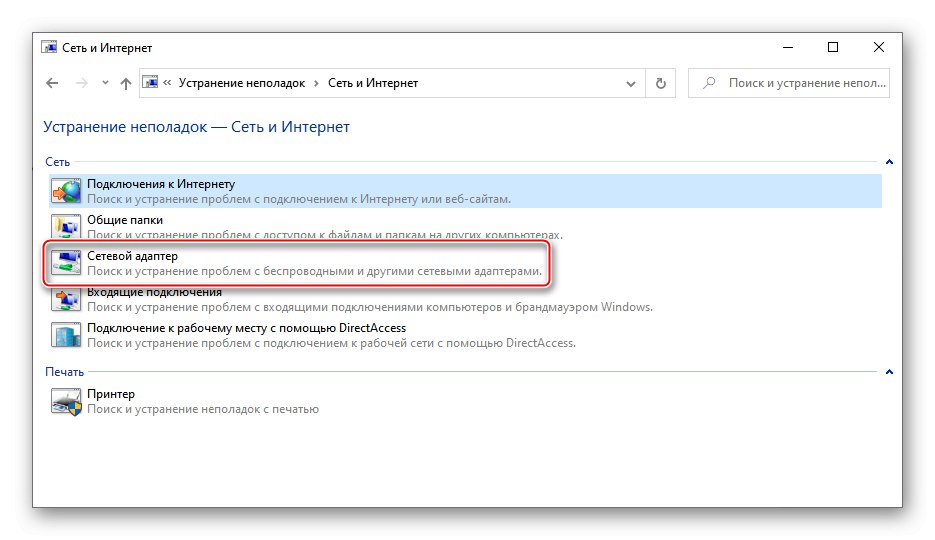Click description about веб-сайтам internet connection
935x540 pixels.
coord(299,199)
